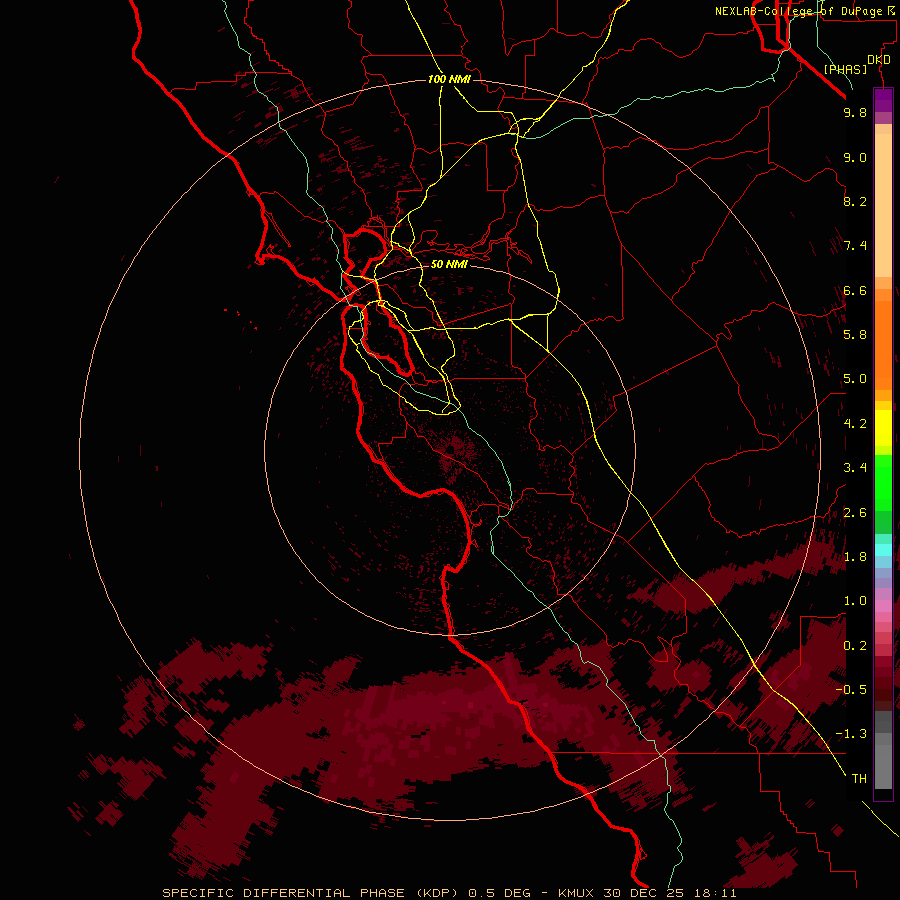This screenshot has width=900, height=900.
Task: Click the 4.2 value on color scale
Action: (855, 424)
